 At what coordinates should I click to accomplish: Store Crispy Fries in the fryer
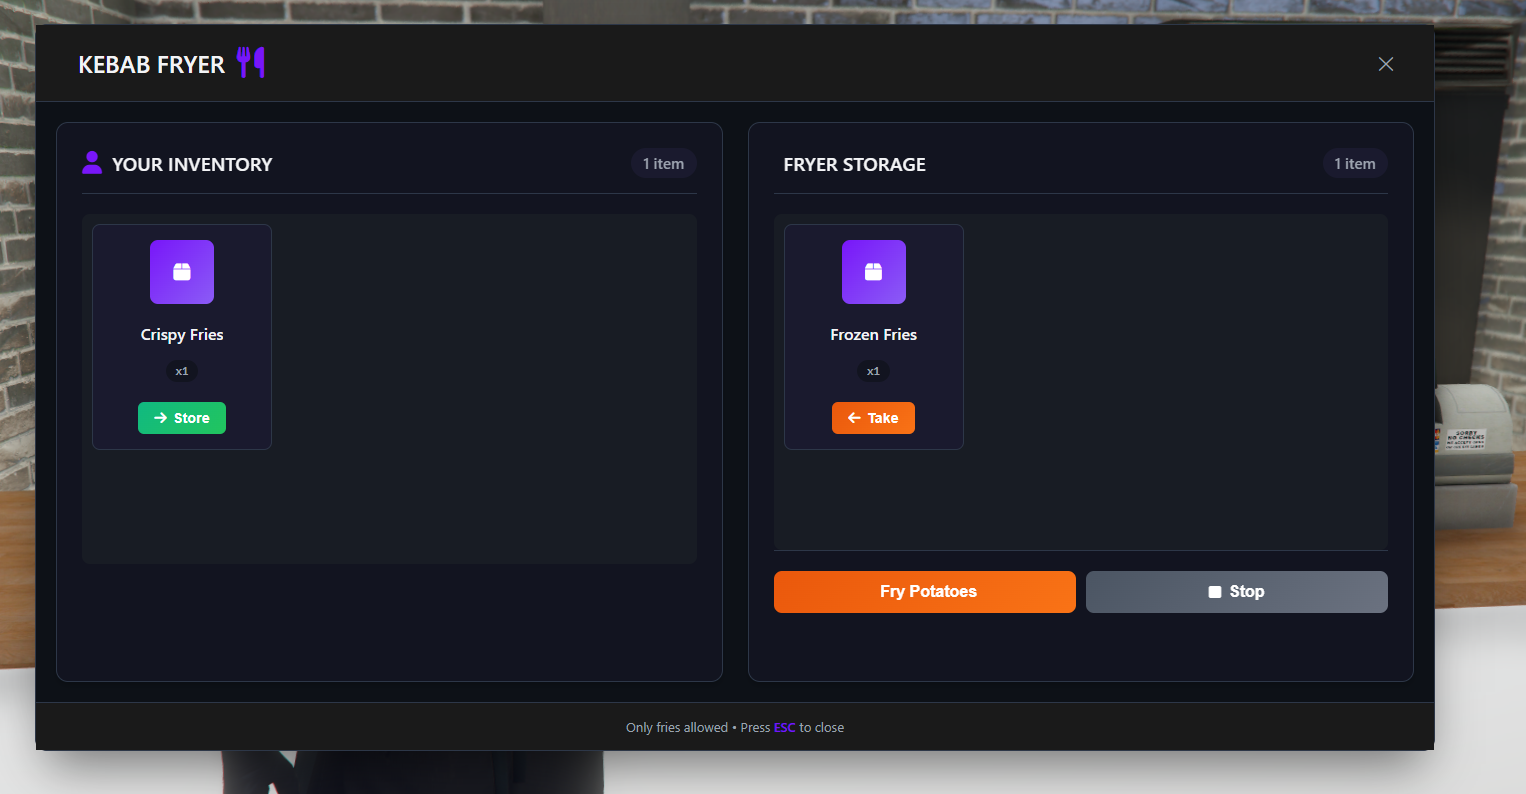pyautogui.click(x=182, y=418)
